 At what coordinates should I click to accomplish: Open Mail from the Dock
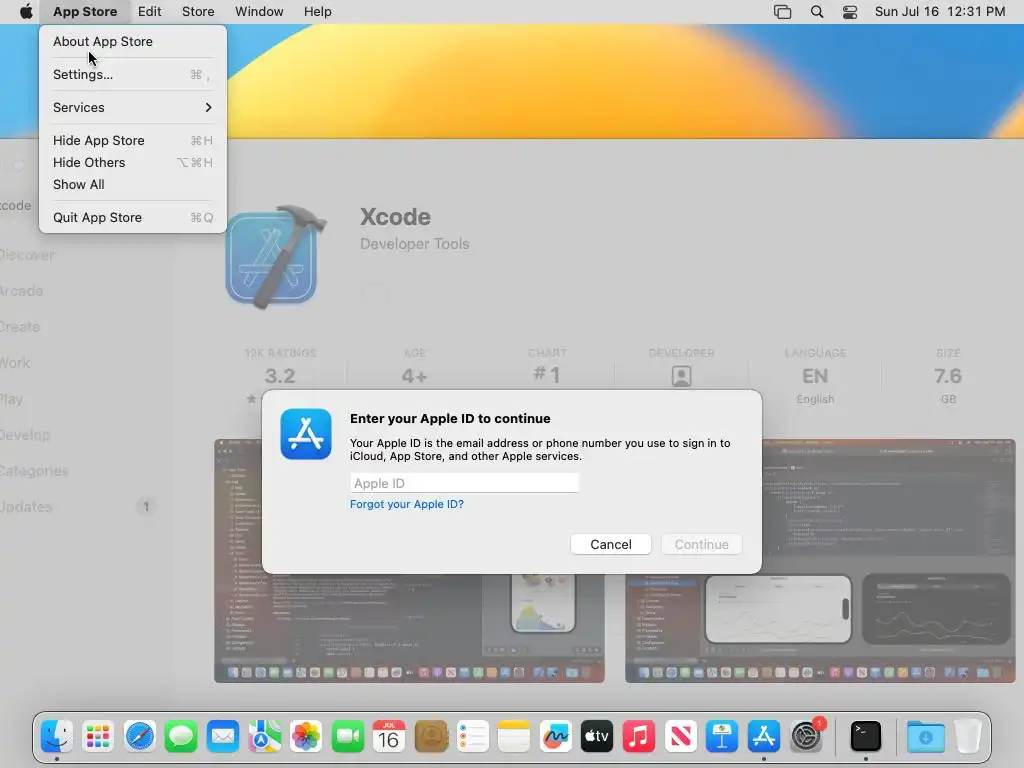coord(223,737)
